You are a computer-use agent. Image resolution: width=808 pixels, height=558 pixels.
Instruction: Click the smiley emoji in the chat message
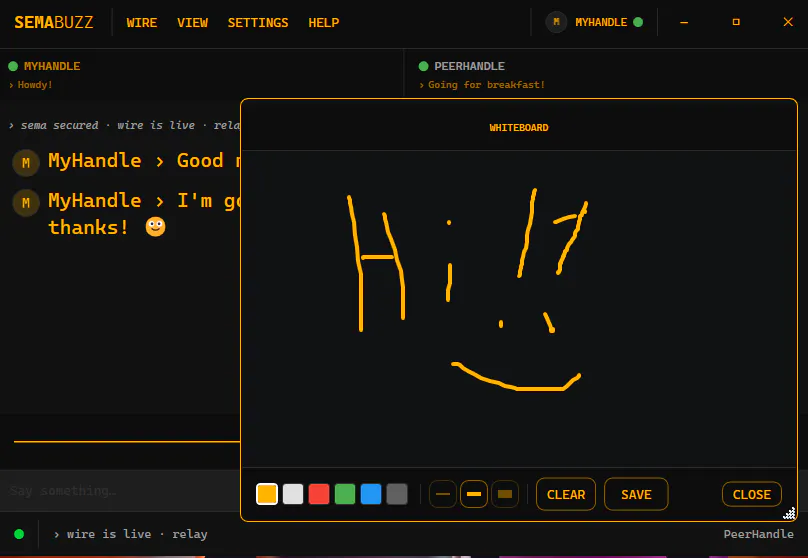tap(156, 227)
